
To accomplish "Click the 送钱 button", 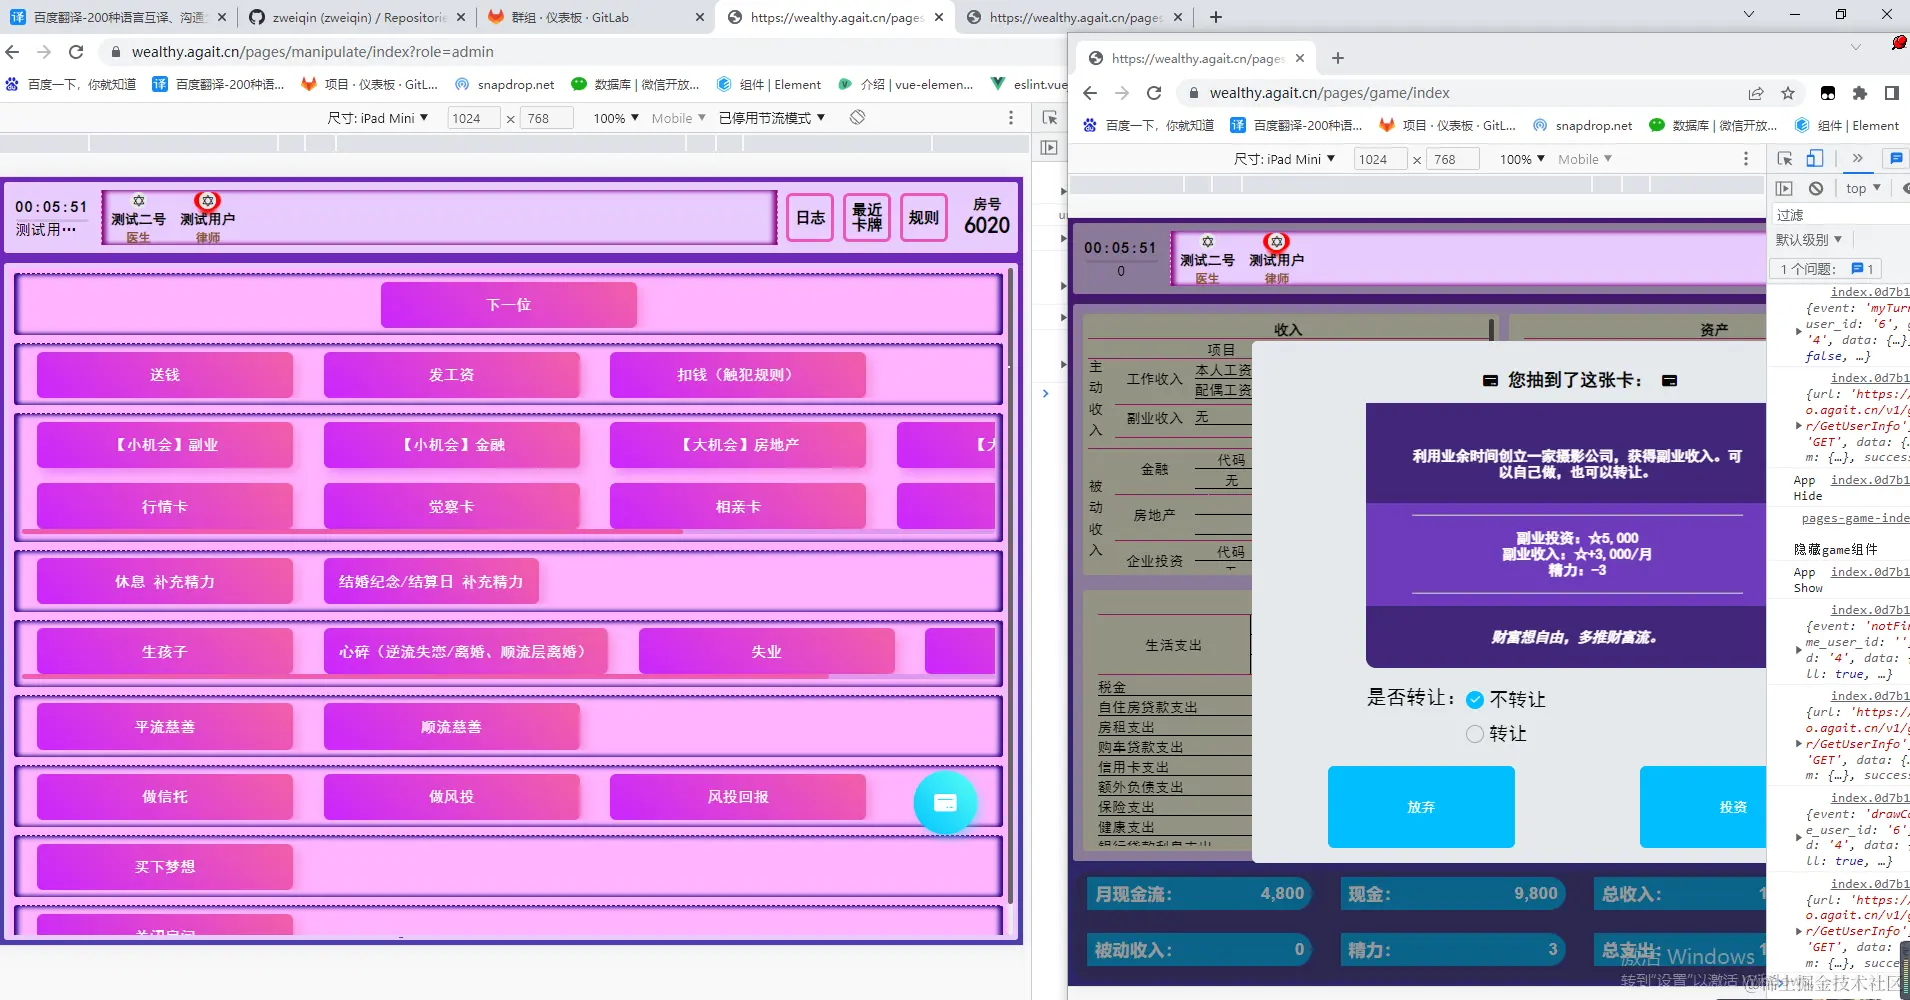I will 165,374.
